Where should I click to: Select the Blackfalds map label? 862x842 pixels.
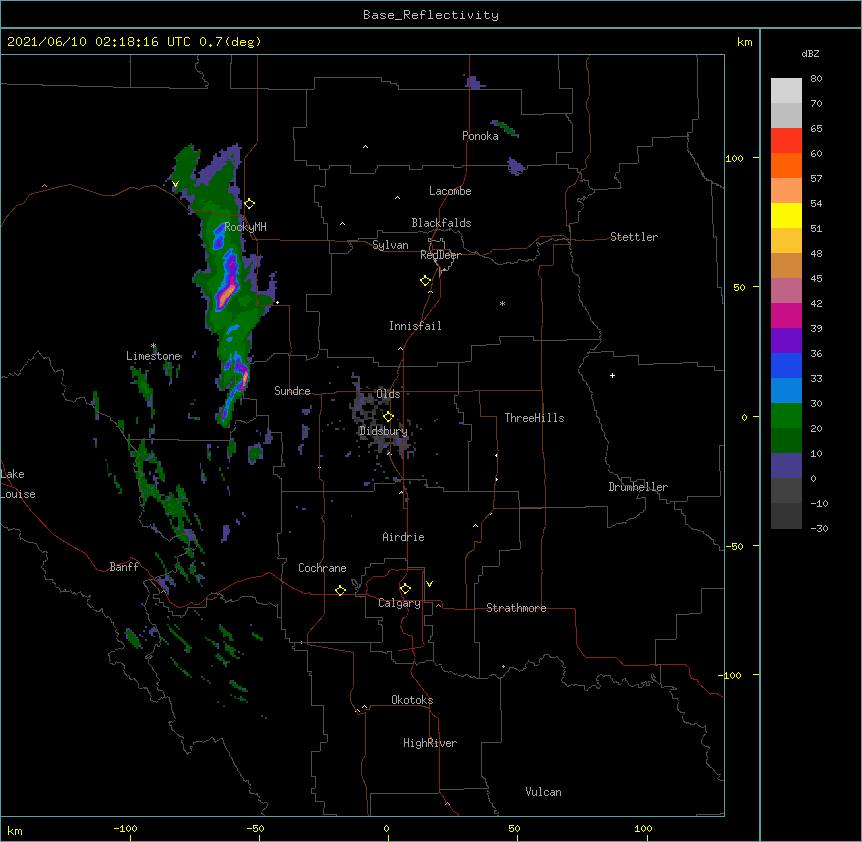441,223
